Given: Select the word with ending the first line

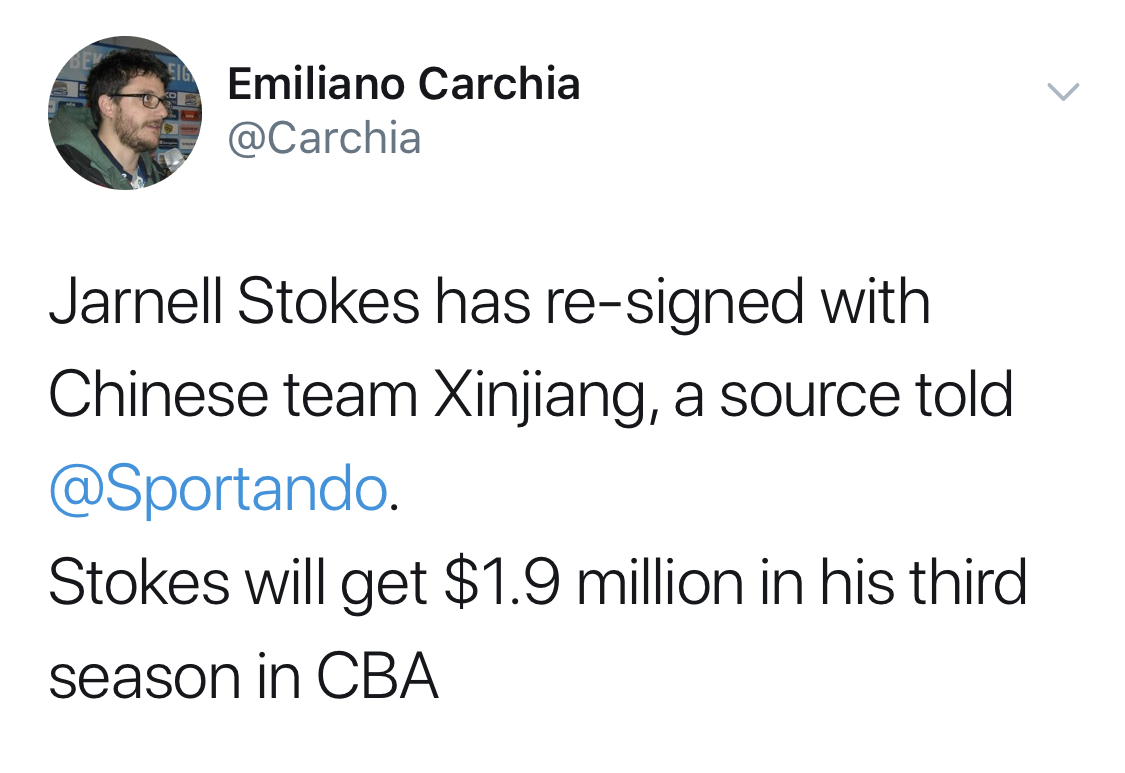Looking at the screenshot, I should (x=875, y=301).
